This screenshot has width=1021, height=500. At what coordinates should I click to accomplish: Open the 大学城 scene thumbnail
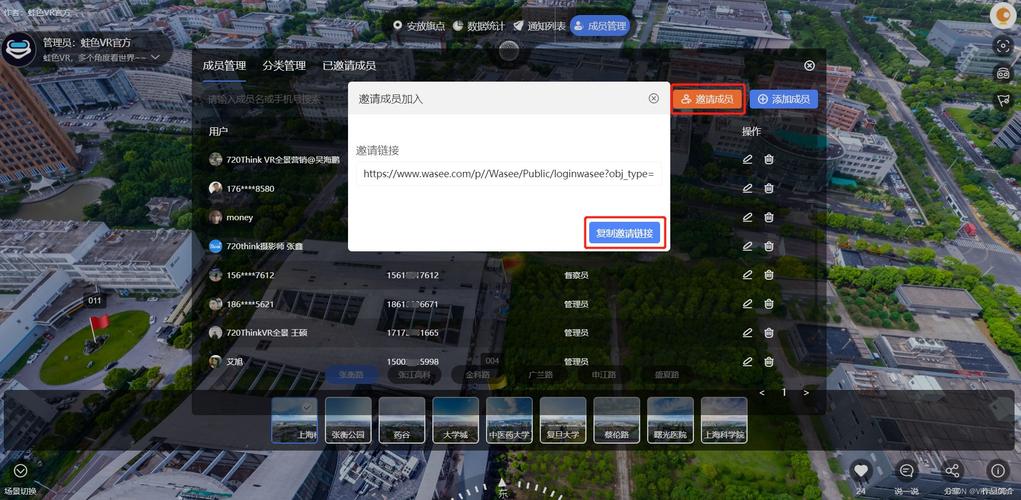coord(456,421)
